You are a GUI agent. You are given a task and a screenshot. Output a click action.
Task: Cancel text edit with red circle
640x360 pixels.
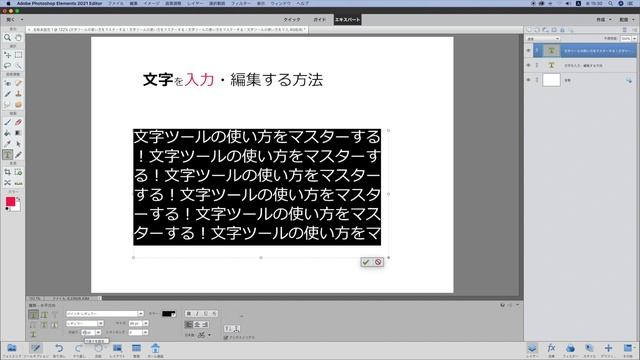(378, 262)
